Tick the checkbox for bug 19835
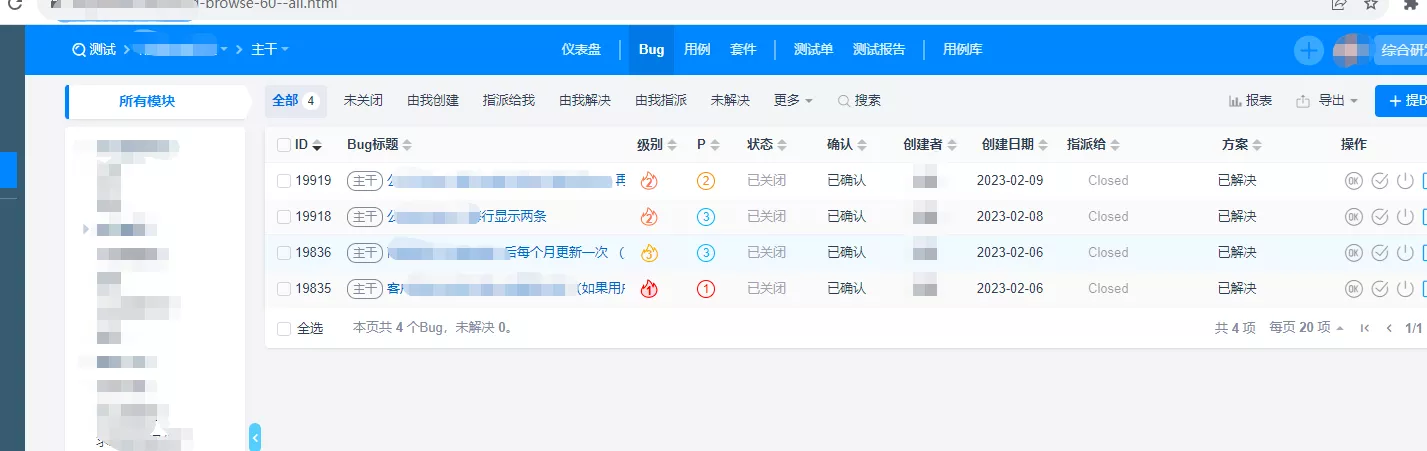 click(284, 289)
